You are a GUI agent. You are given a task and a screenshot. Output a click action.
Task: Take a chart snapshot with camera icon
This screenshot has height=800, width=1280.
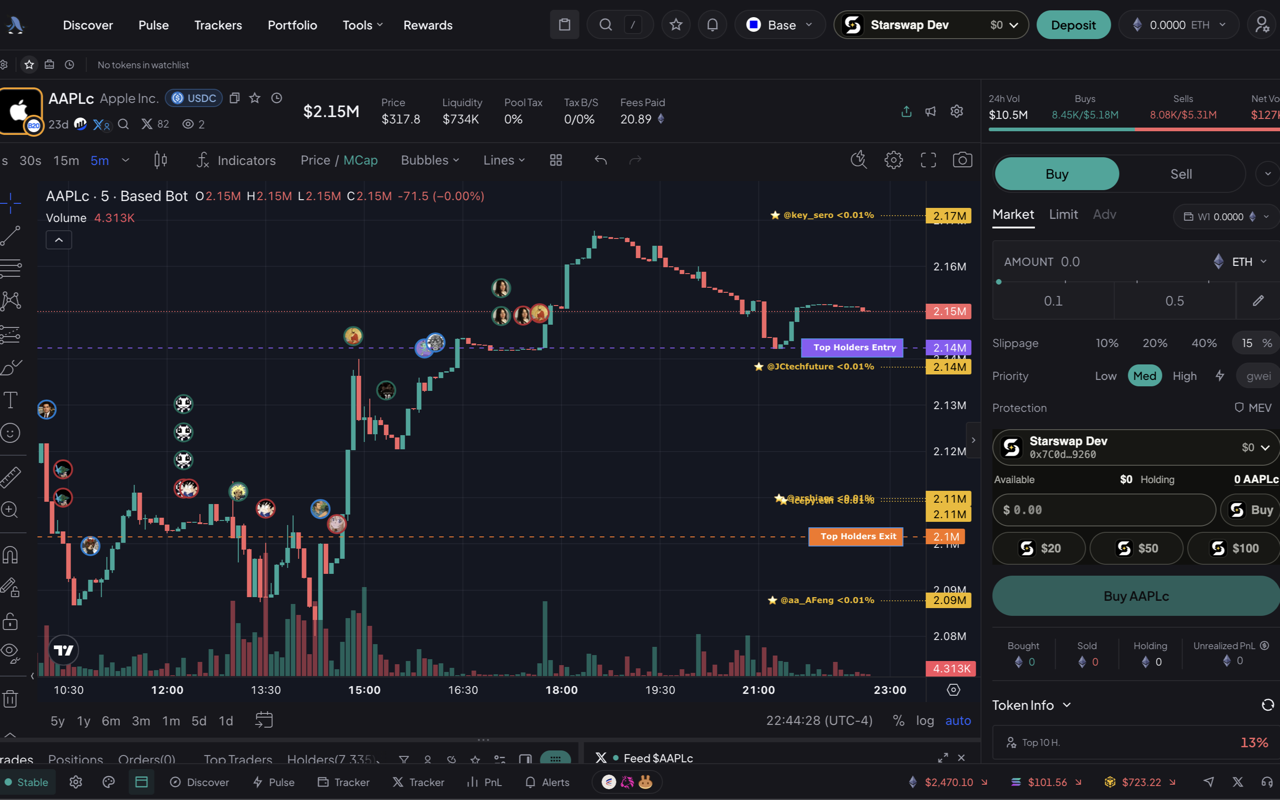pyautogui.click(x=962, y=160)
